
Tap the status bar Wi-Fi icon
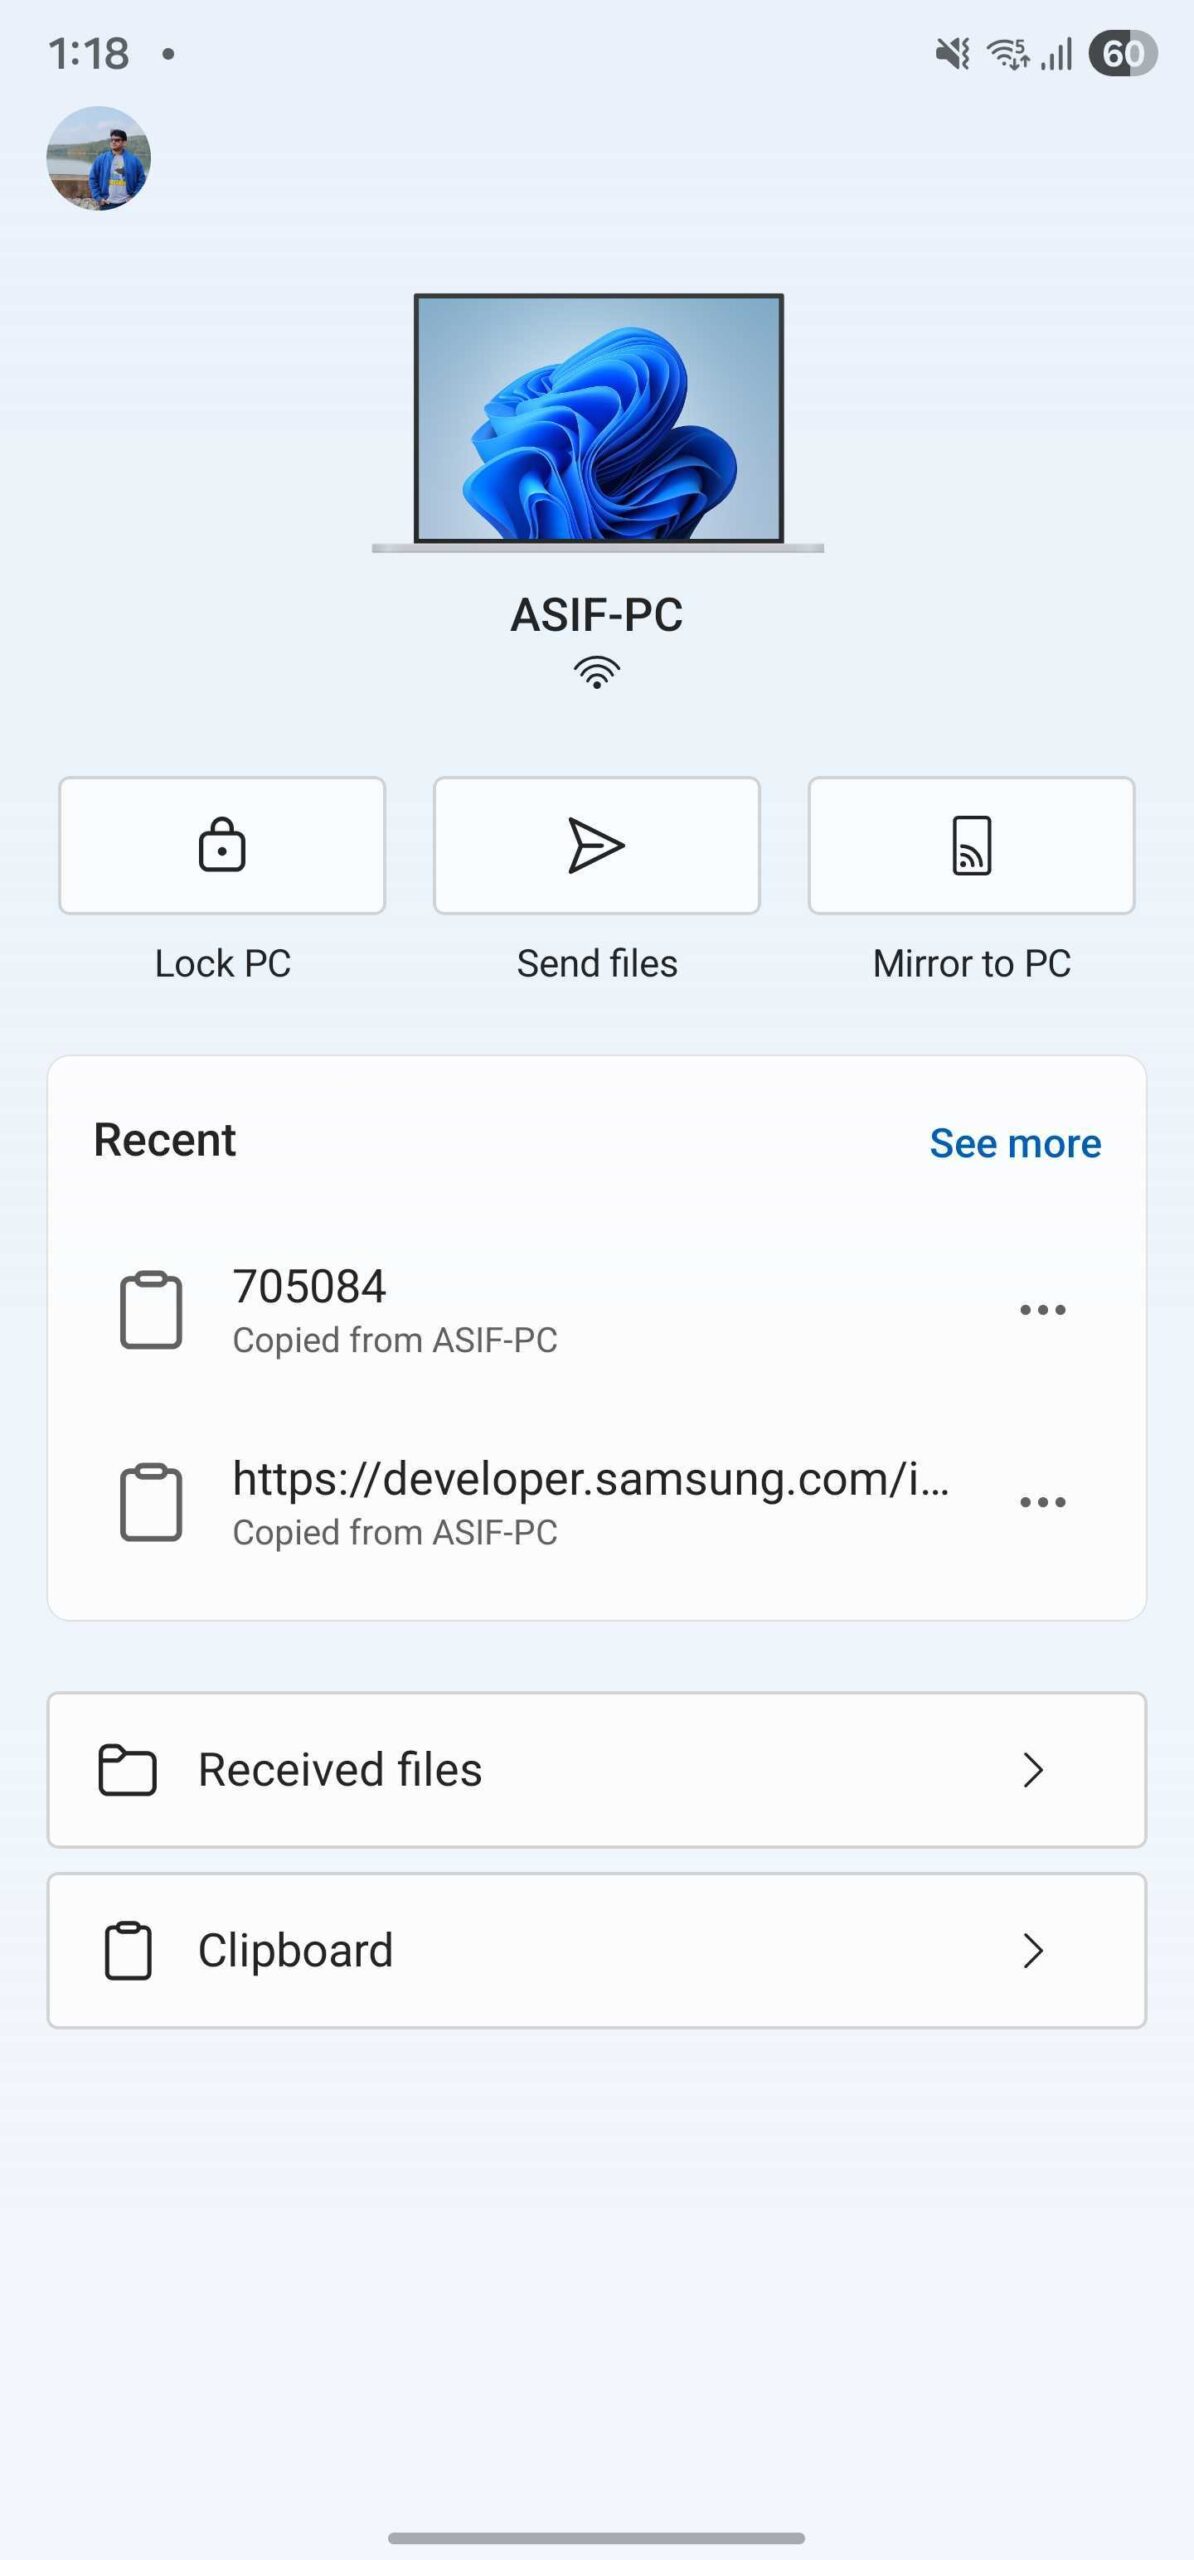pyautogui.click(x=1008, y=53)
